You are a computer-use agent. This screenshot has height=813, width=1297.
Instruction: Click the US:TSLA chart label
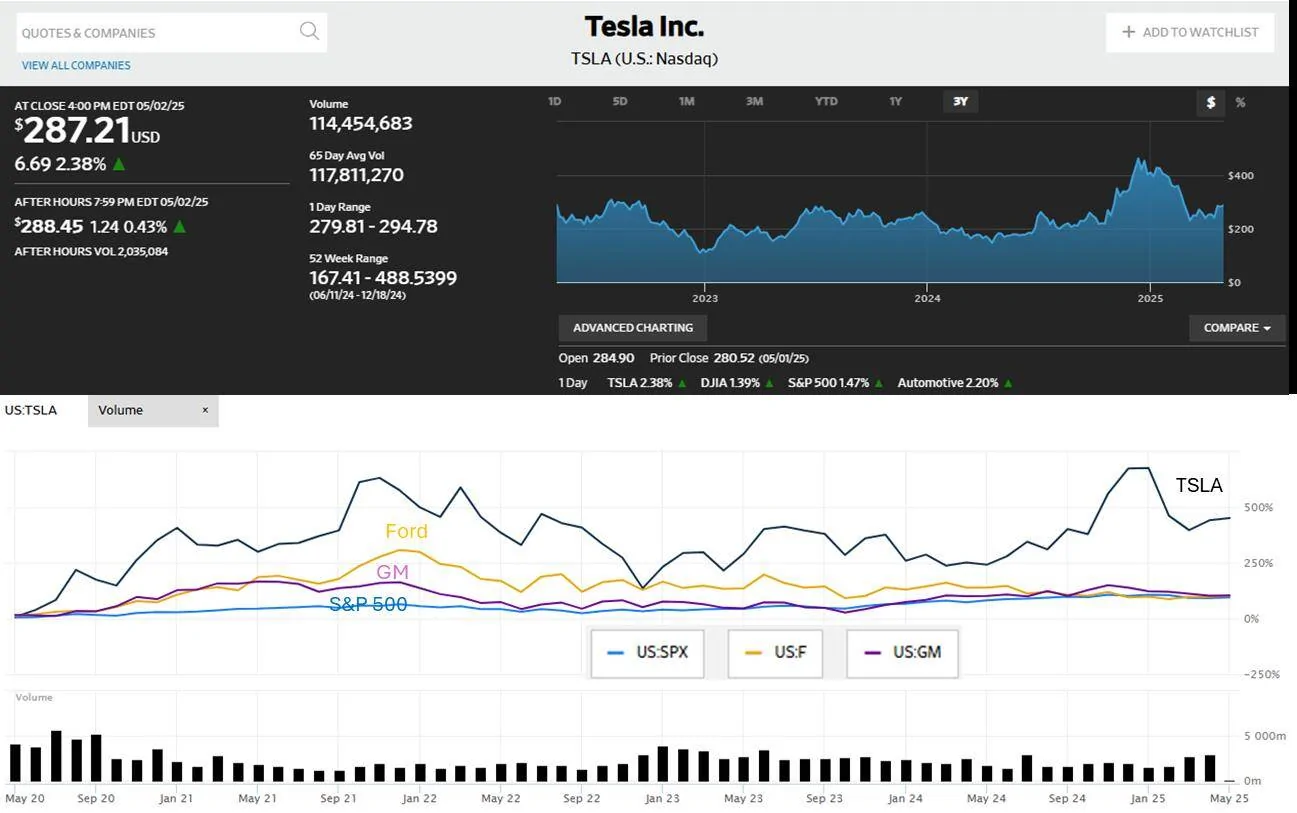click(x=31, y=410)
